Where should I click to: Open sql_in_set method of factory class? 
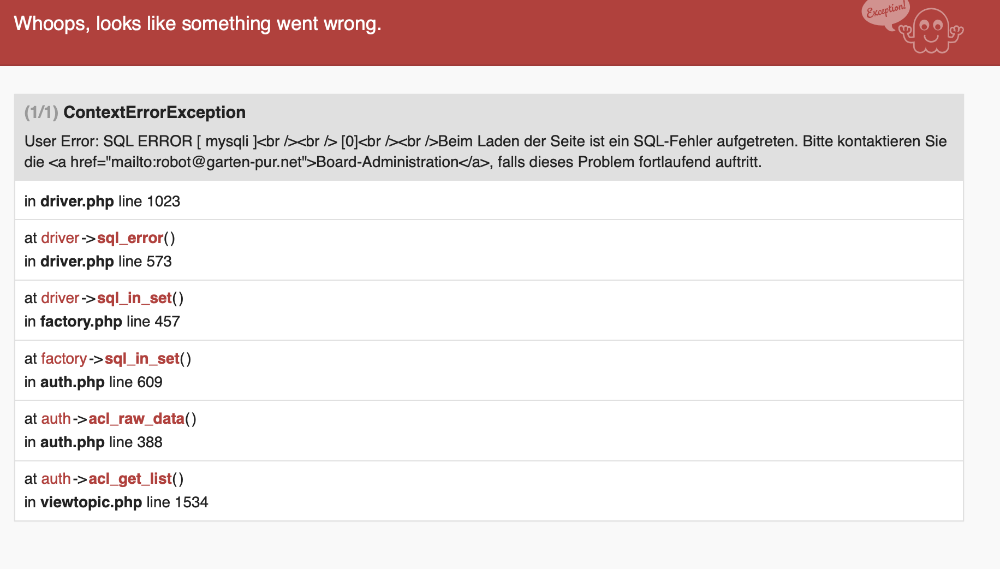pos(143,358)
